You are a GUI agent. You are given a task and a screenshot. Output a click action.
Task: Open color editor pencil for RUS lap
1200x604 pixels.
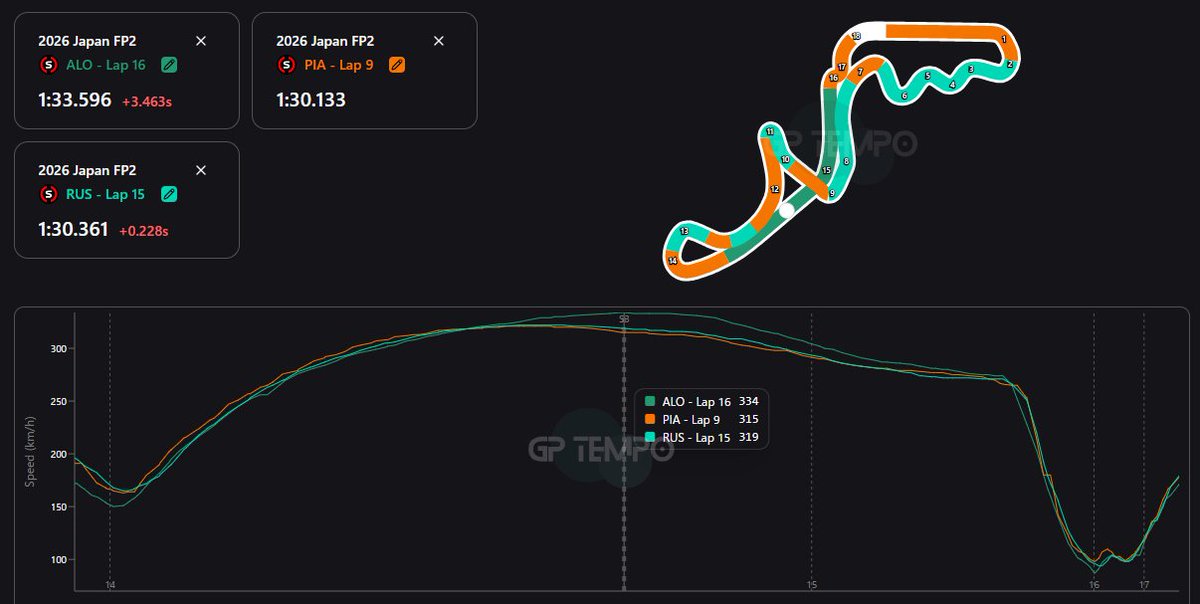point(169,194)
